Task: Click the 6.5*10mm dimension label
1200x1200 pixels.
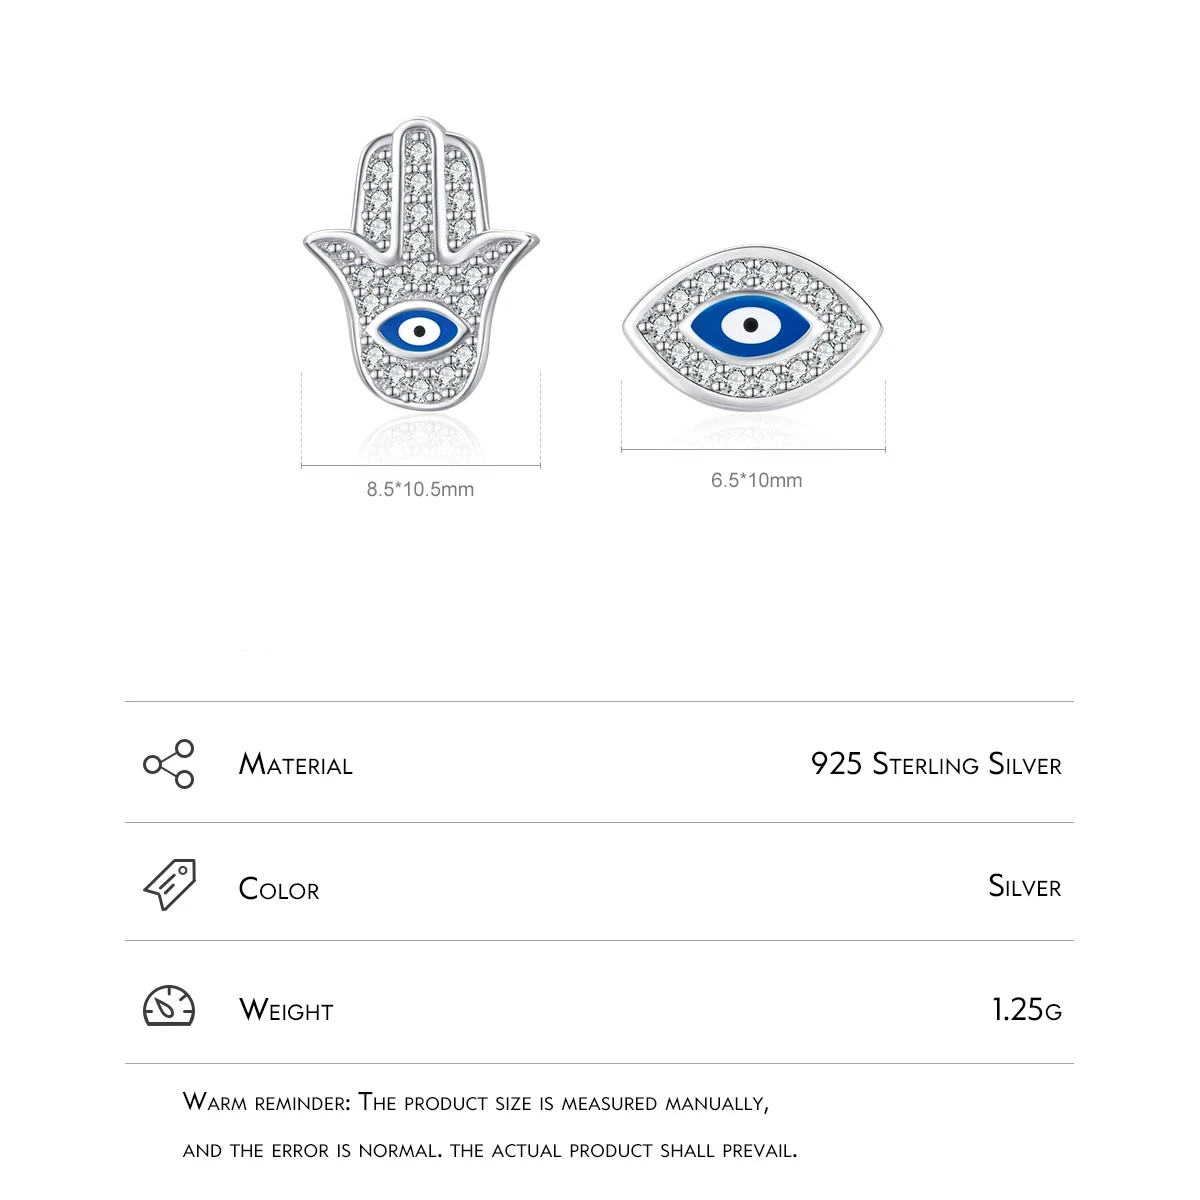Action: click(756, 480)
